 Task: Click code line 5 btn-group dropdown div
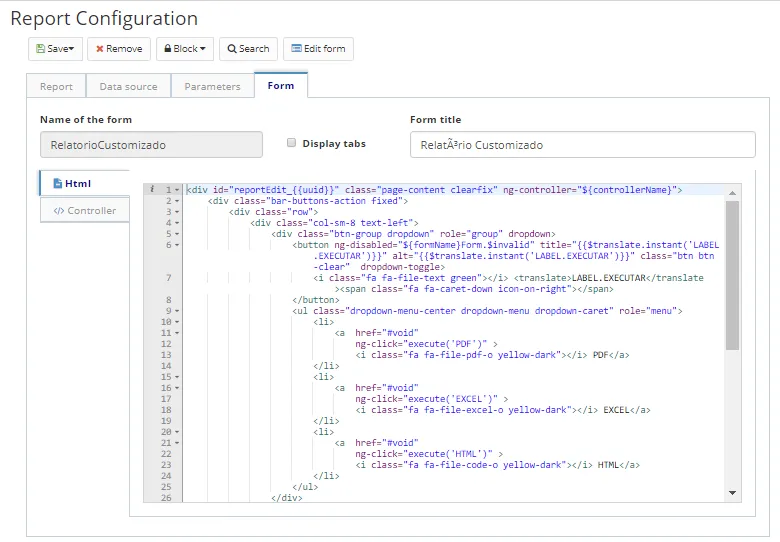[x=413, y=234]
